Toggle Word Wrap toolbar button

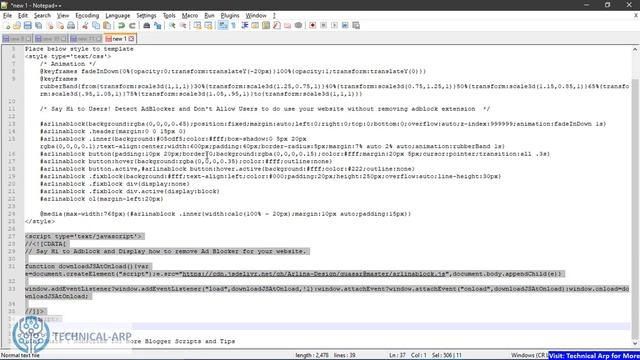[x=223, y=25]
